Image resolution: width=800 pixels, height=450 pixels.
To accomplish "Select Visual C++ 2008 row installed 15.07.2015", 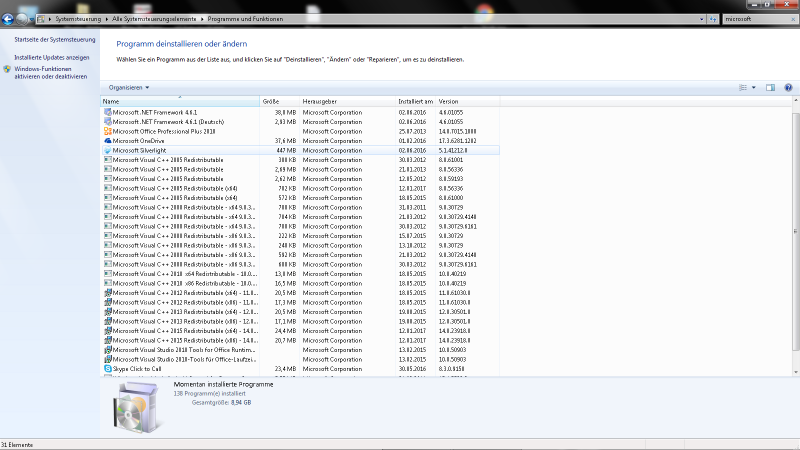I will 301,236.
